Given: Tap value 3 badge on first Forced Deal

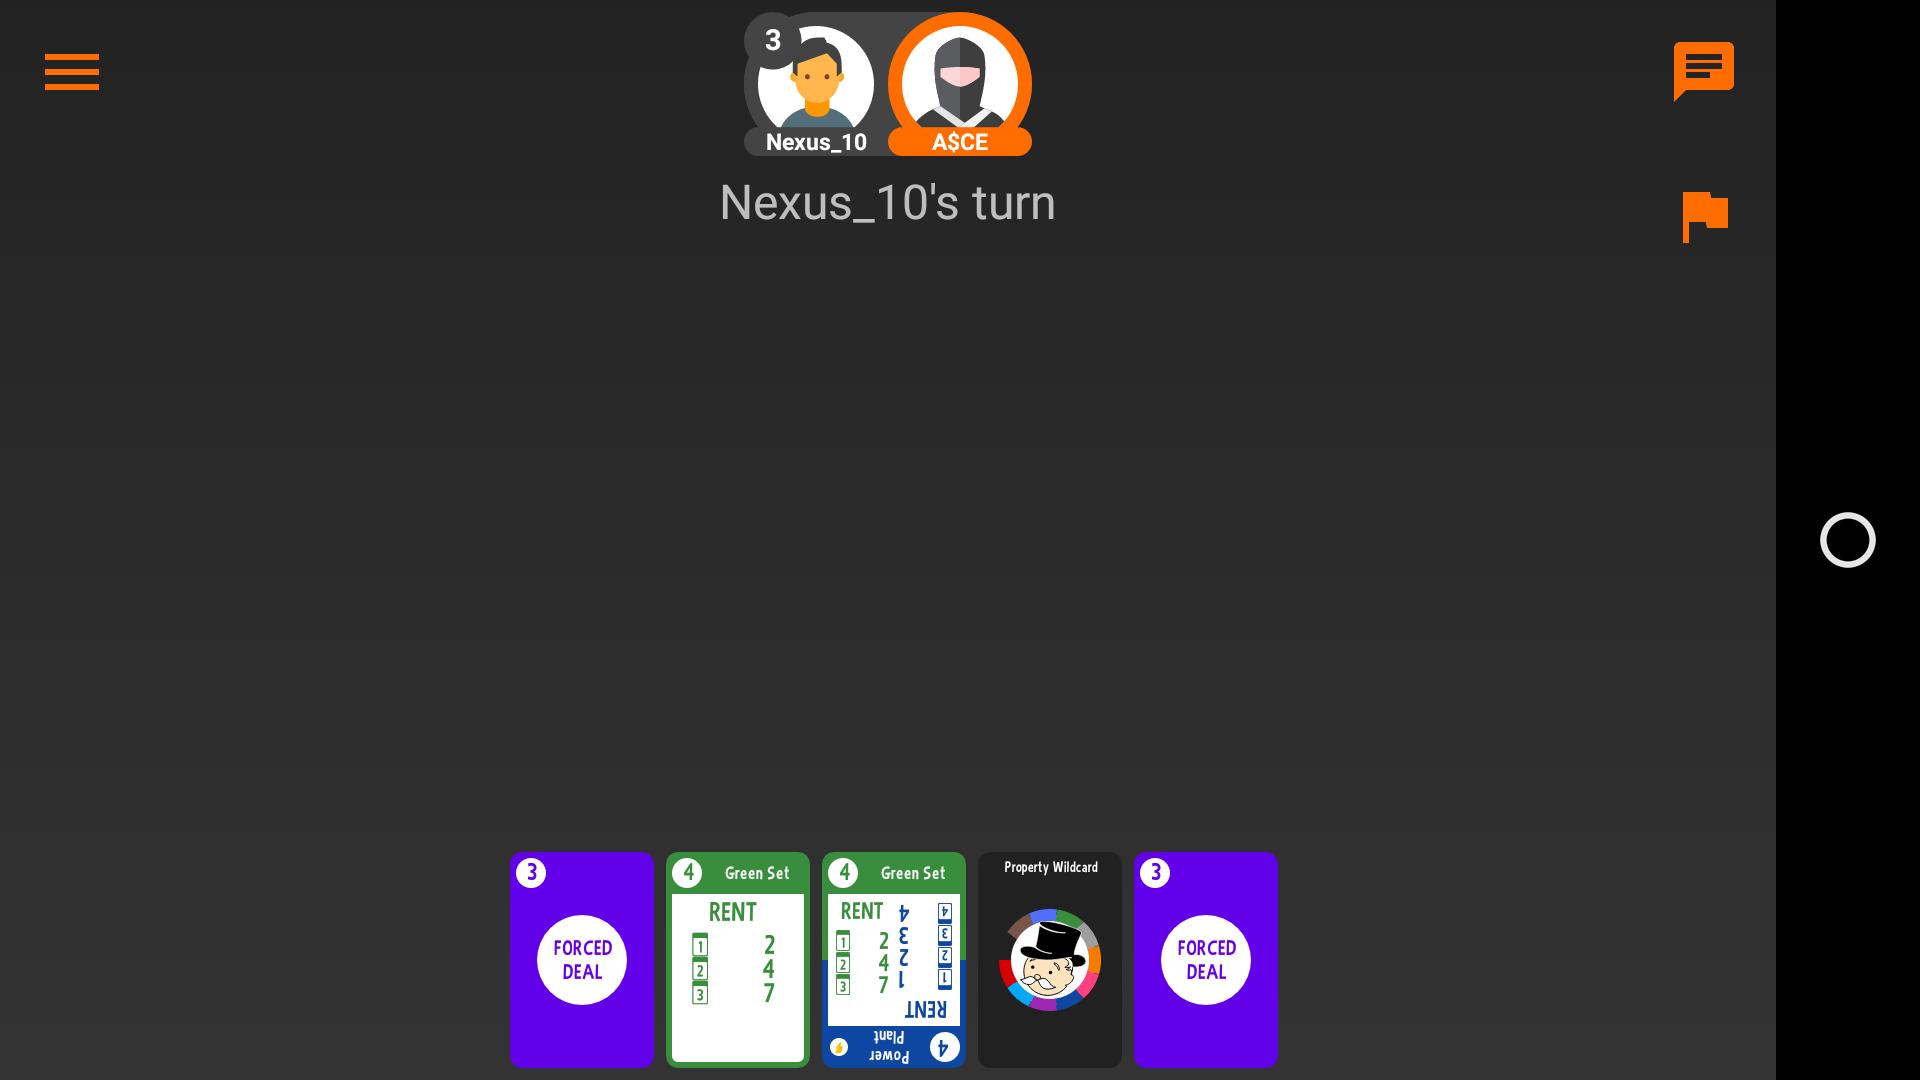Looking at the screenshot, I should 531,873.
